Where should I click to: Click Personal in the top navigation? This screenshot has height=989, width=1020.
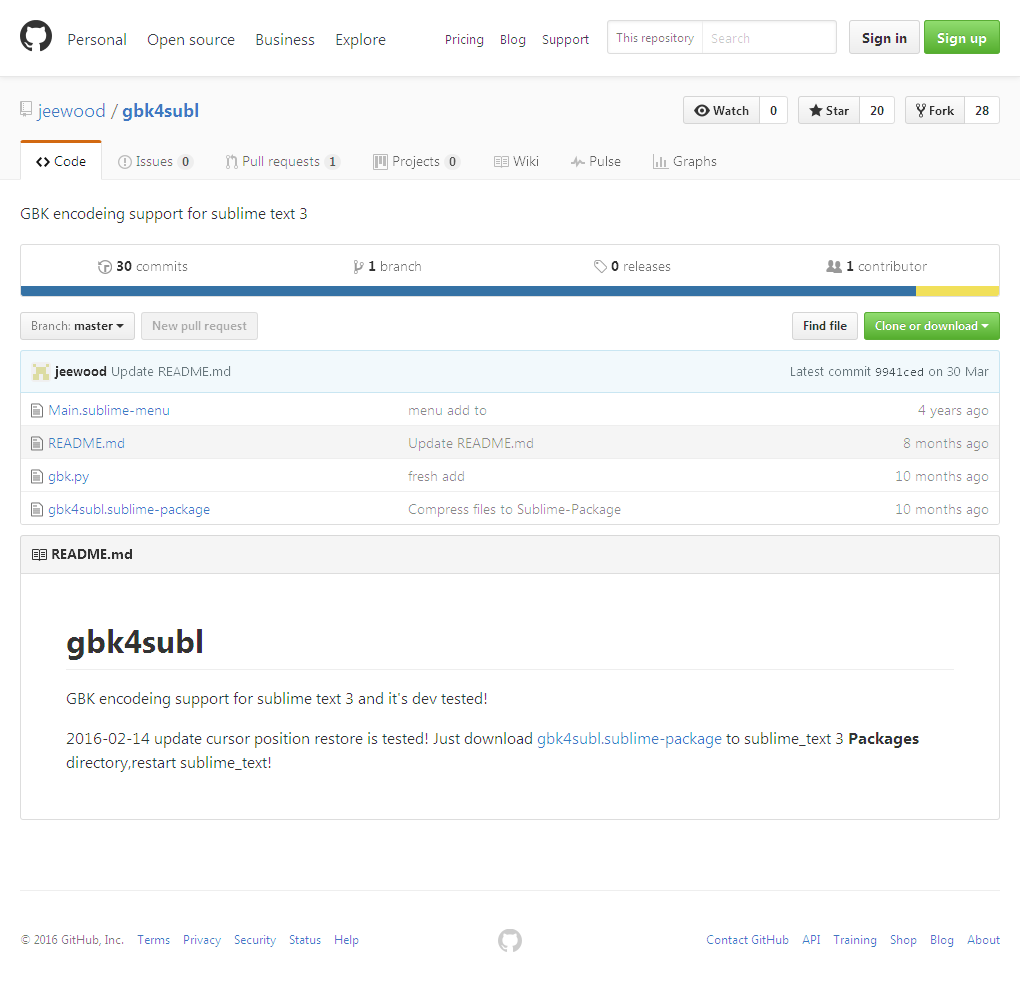[x=97, y=40]
